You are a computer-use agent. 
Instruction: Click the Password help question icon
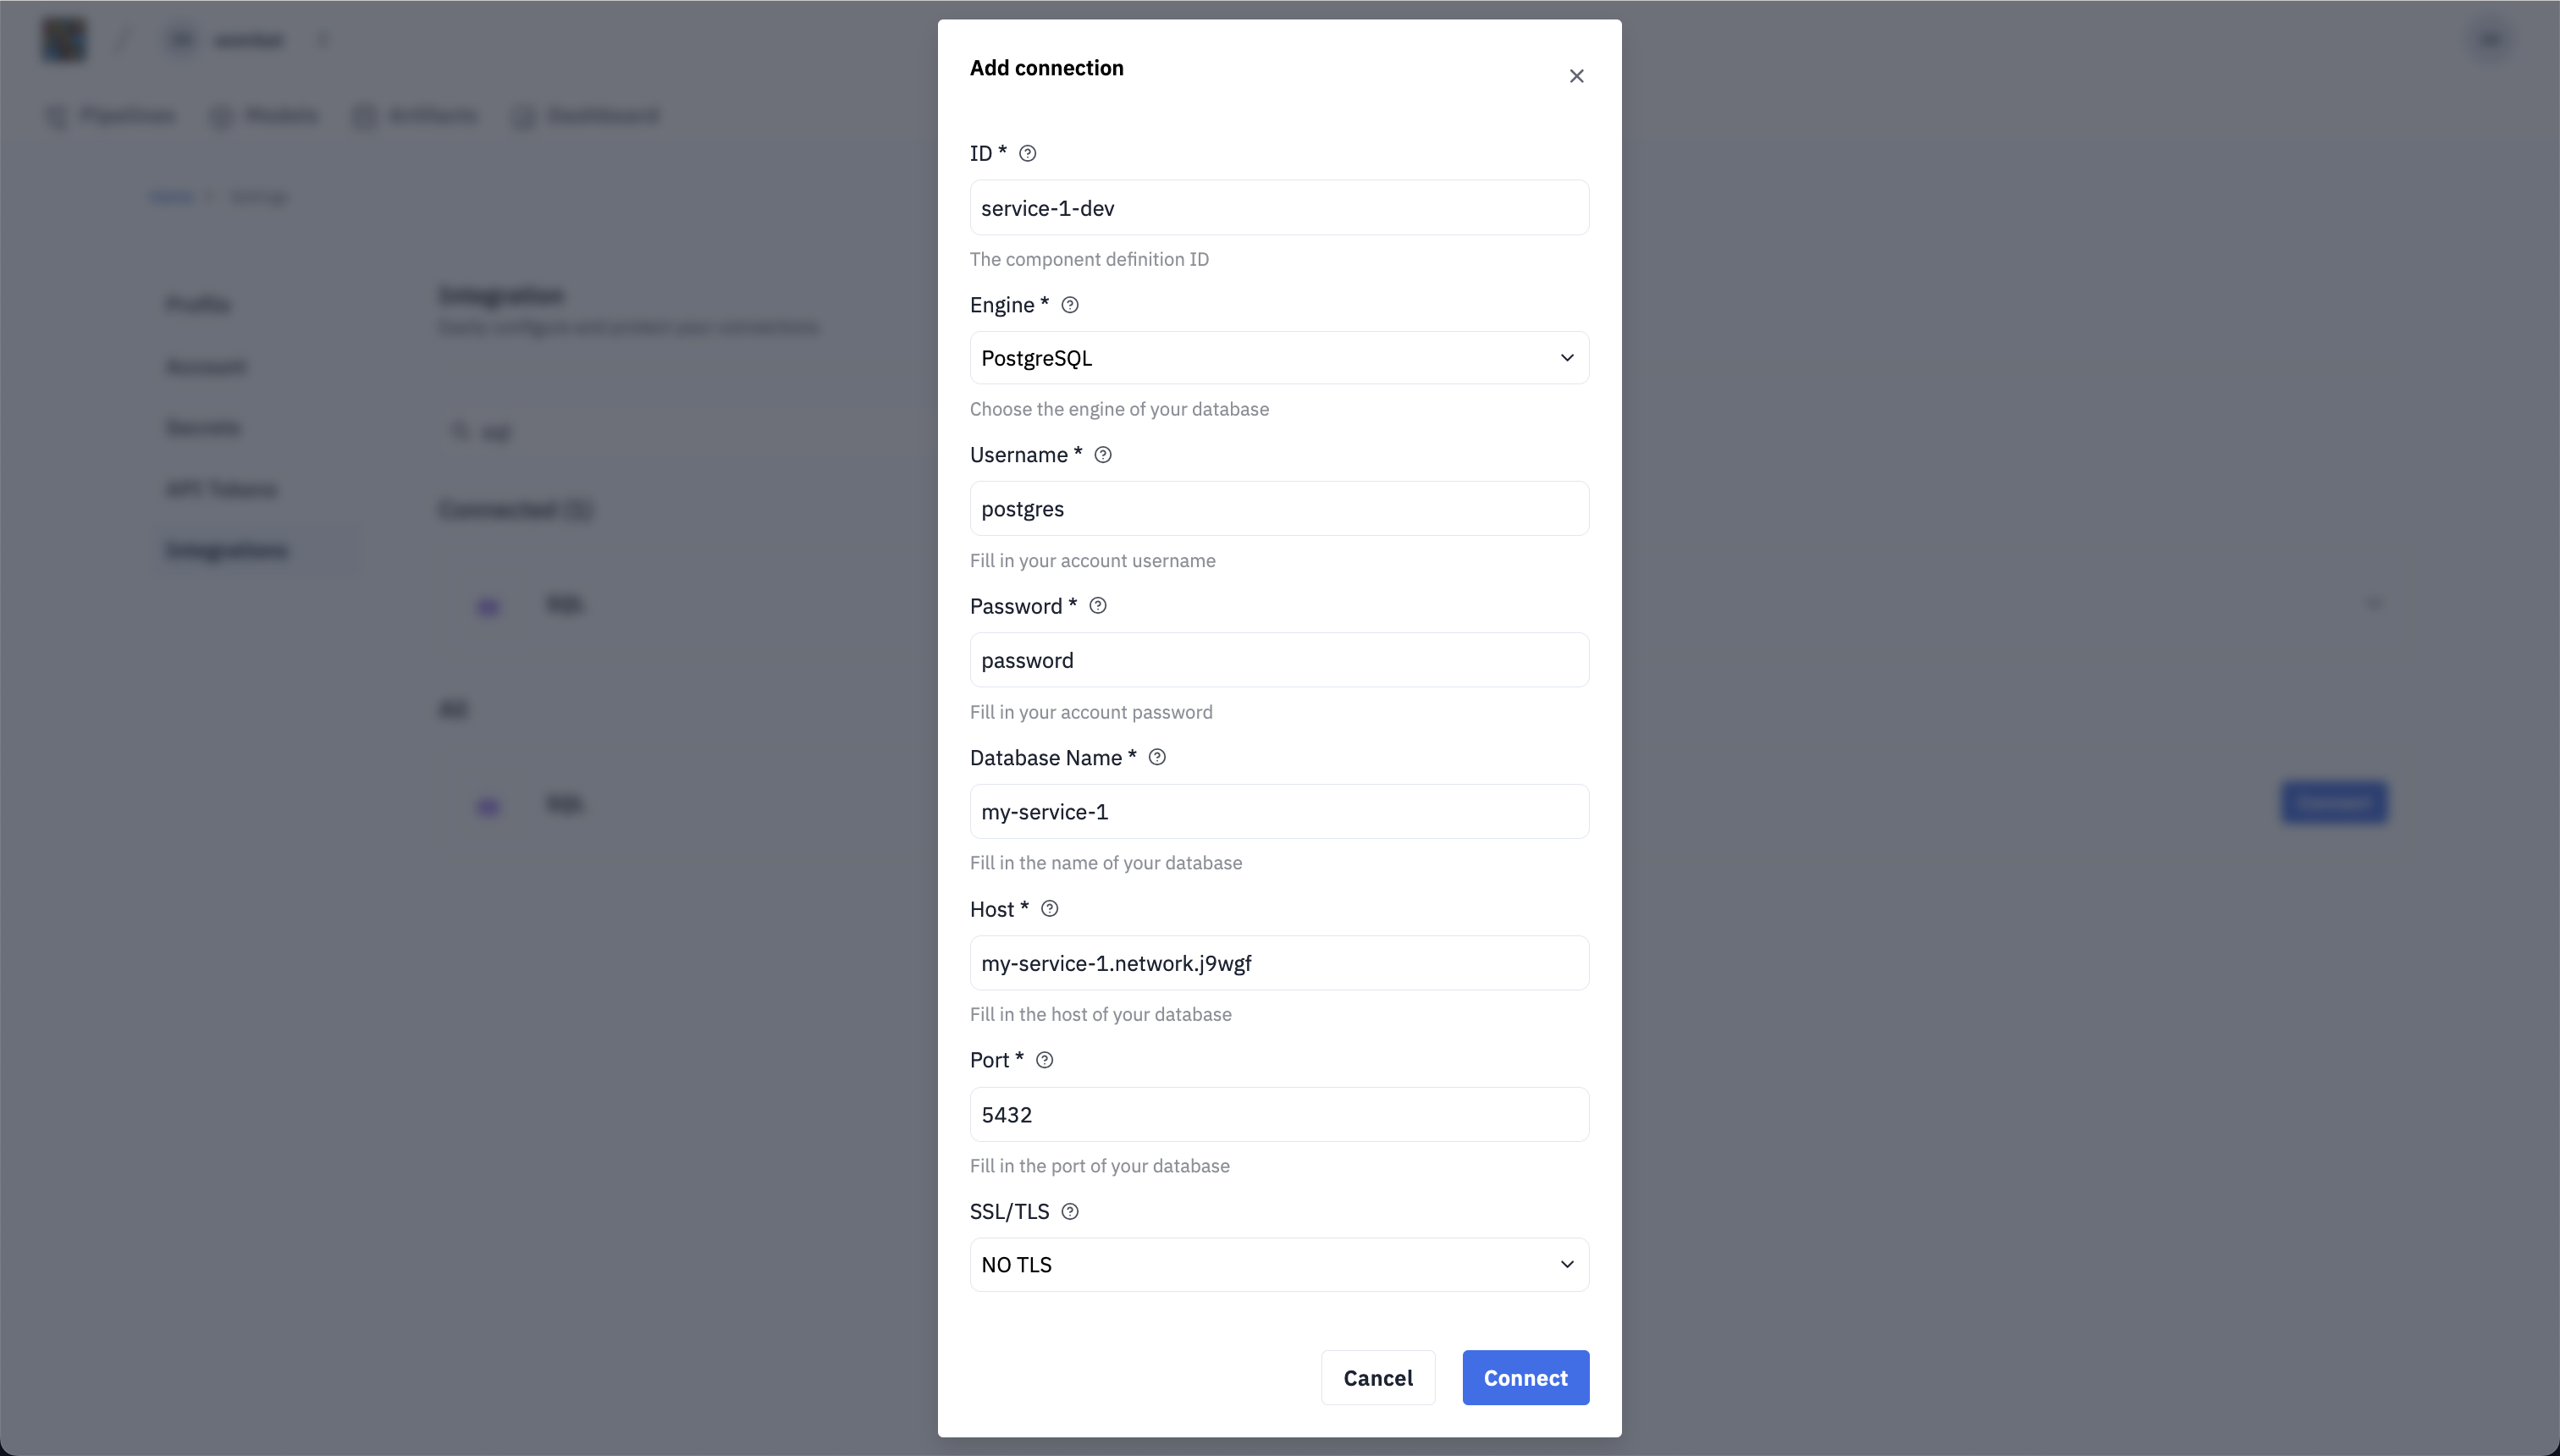(x=1097, y=606)
